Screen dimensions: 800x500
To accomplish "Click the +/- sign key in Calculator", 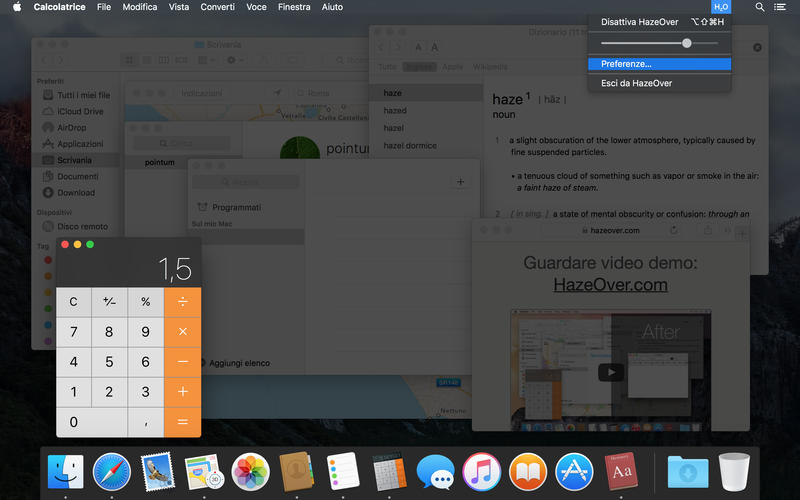I will click(109, 302).
